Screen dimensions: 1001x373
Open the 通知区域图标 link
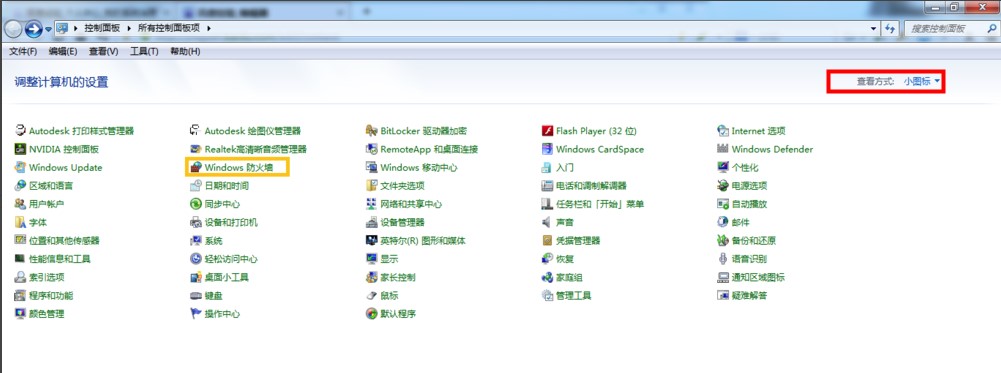758,277
